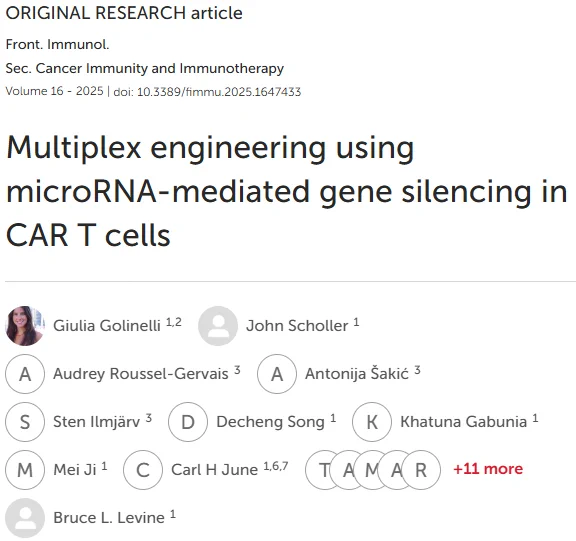Viewport: 576px width, 541px height.
Task: Select Antonija Šakić's 'A' avatar circle
Action: (277, 374)
